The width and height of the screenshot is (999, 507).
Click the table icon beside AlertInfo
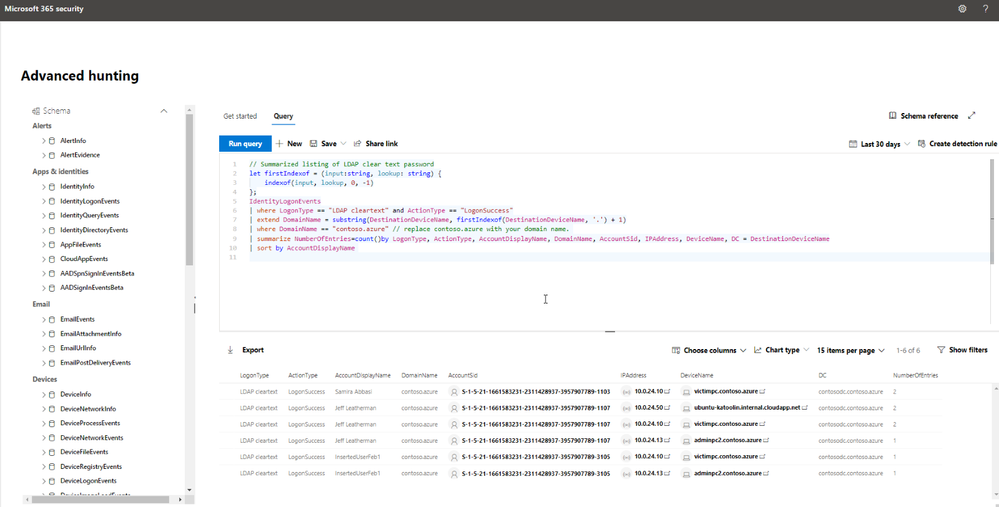pyautogui.click(x=52, y=141)
